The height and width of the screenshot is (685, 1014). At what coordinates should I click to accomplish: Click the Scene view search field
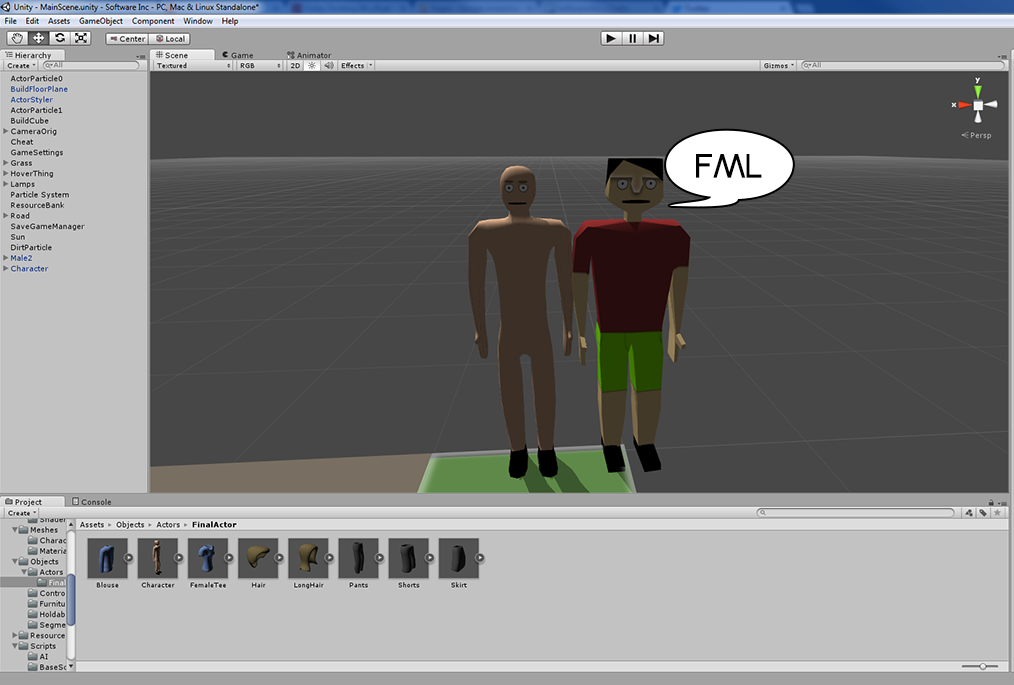point(903,65)
